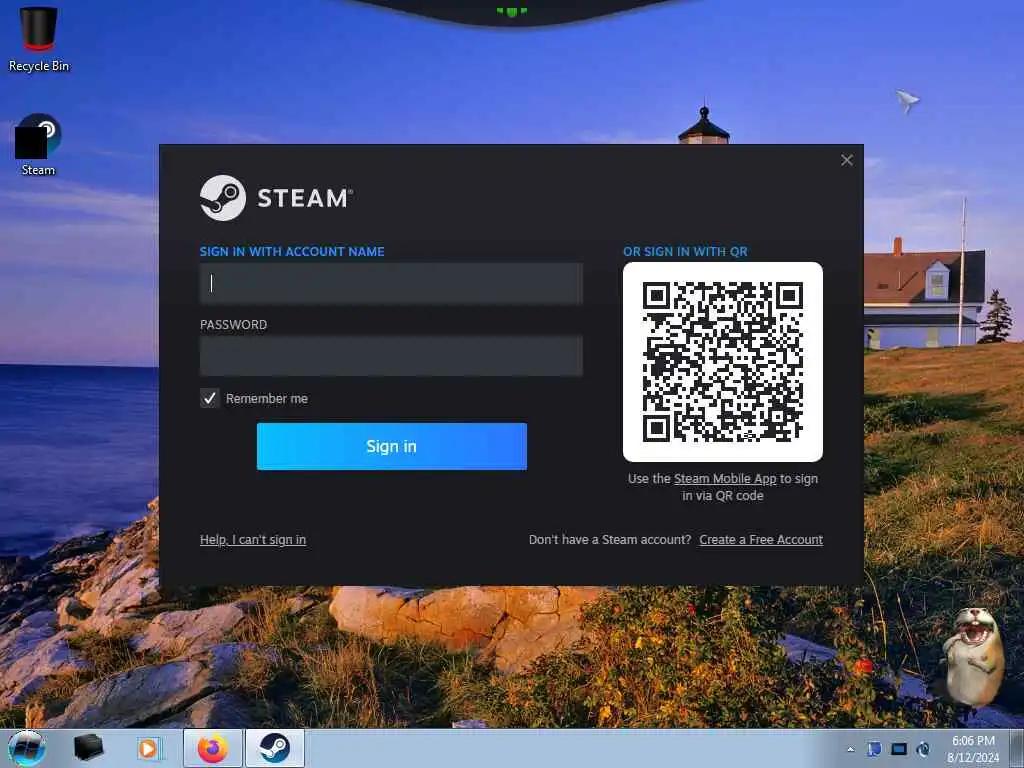
Task: Select the Steam desktop shortcut icon
Action: (39, 145)
